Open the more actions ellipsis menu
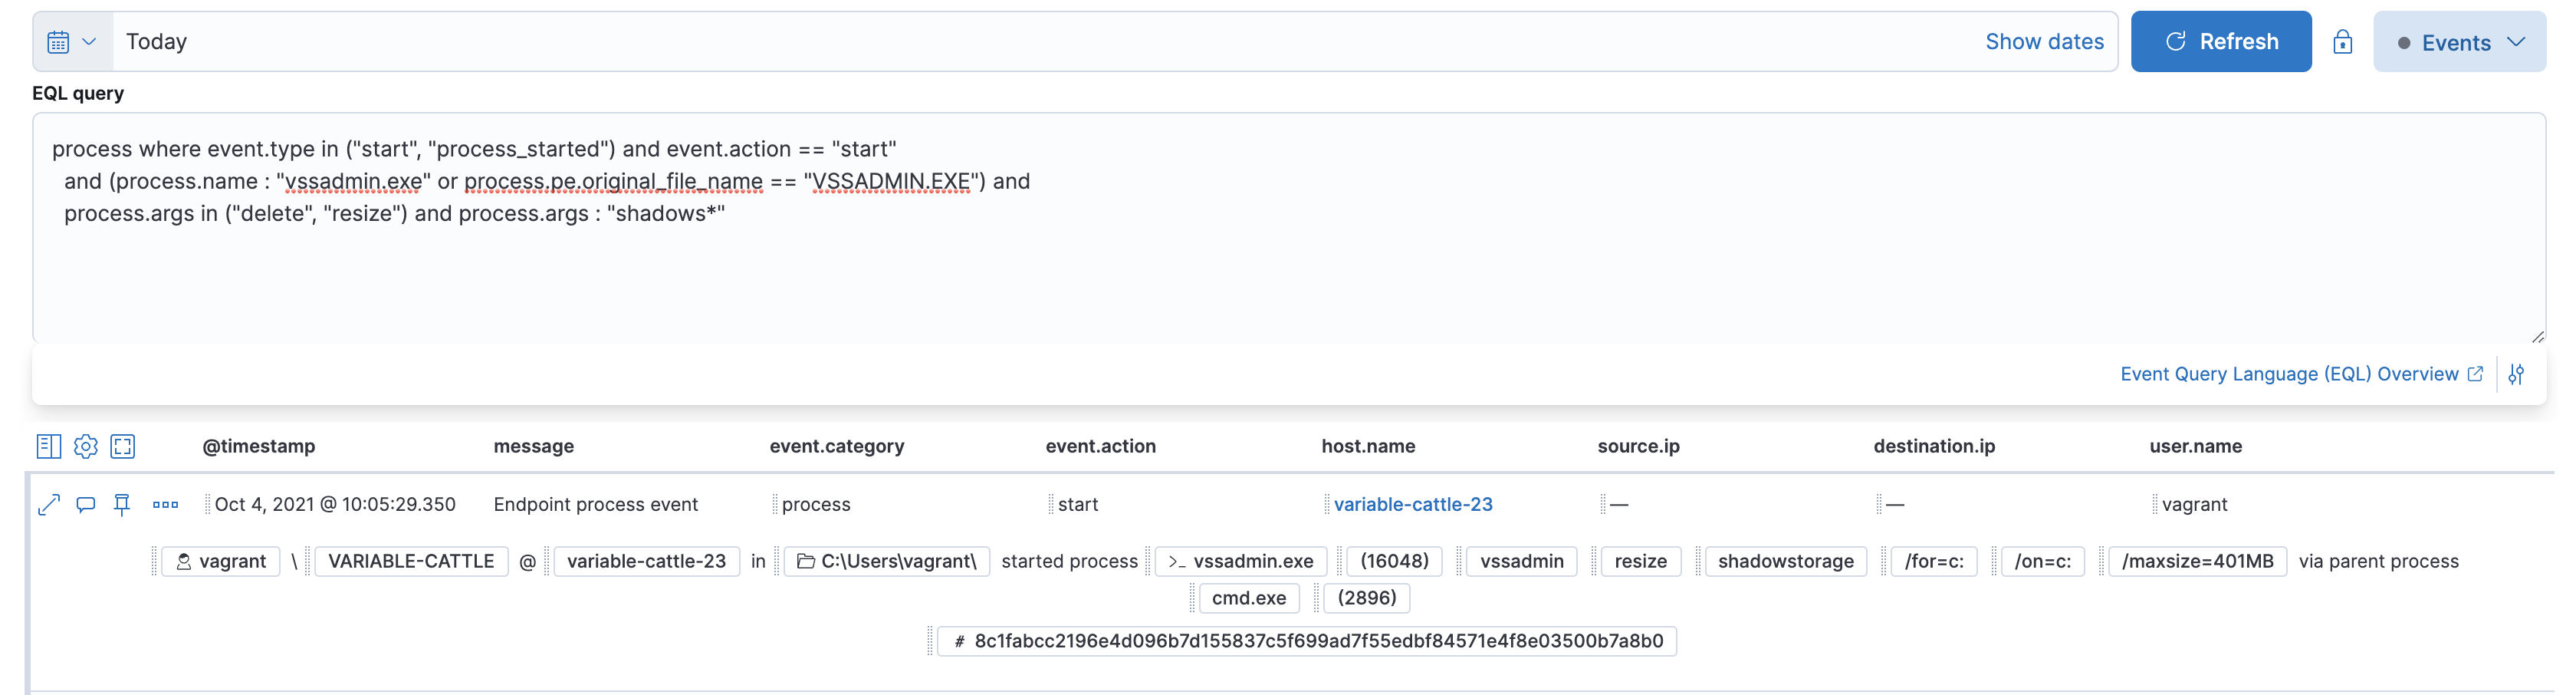The image size is (2576, 695). click(x=165, y=505)
